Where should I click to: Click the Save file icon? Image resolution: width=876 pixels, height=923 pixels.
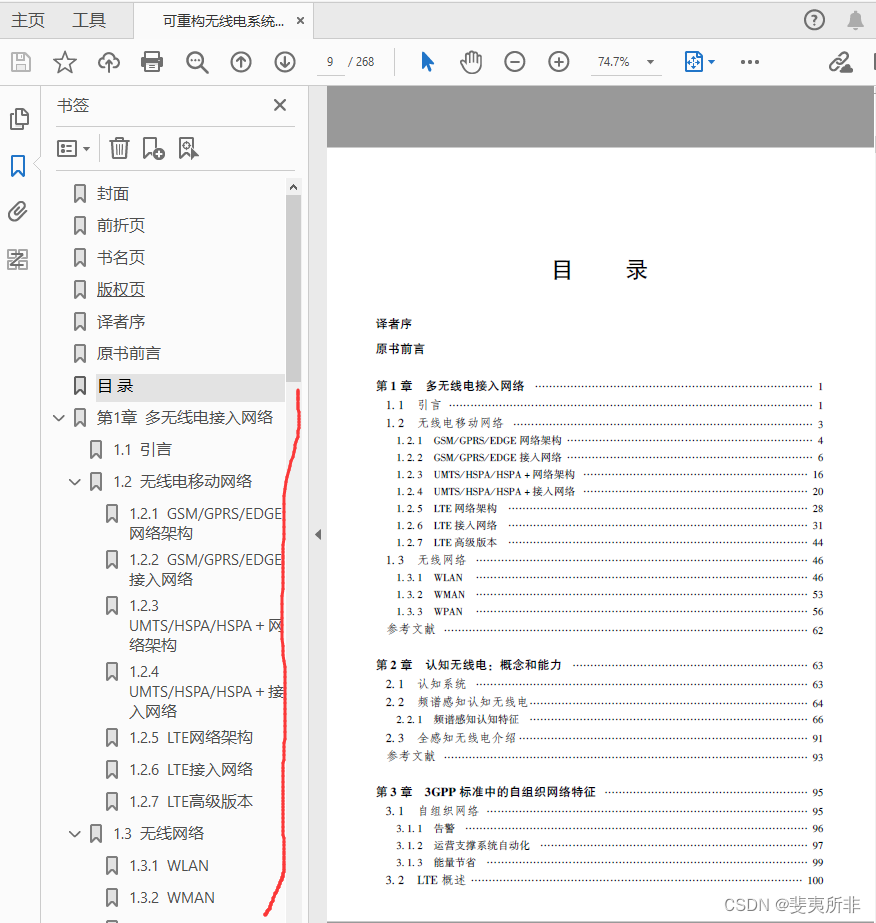point(21,62)
